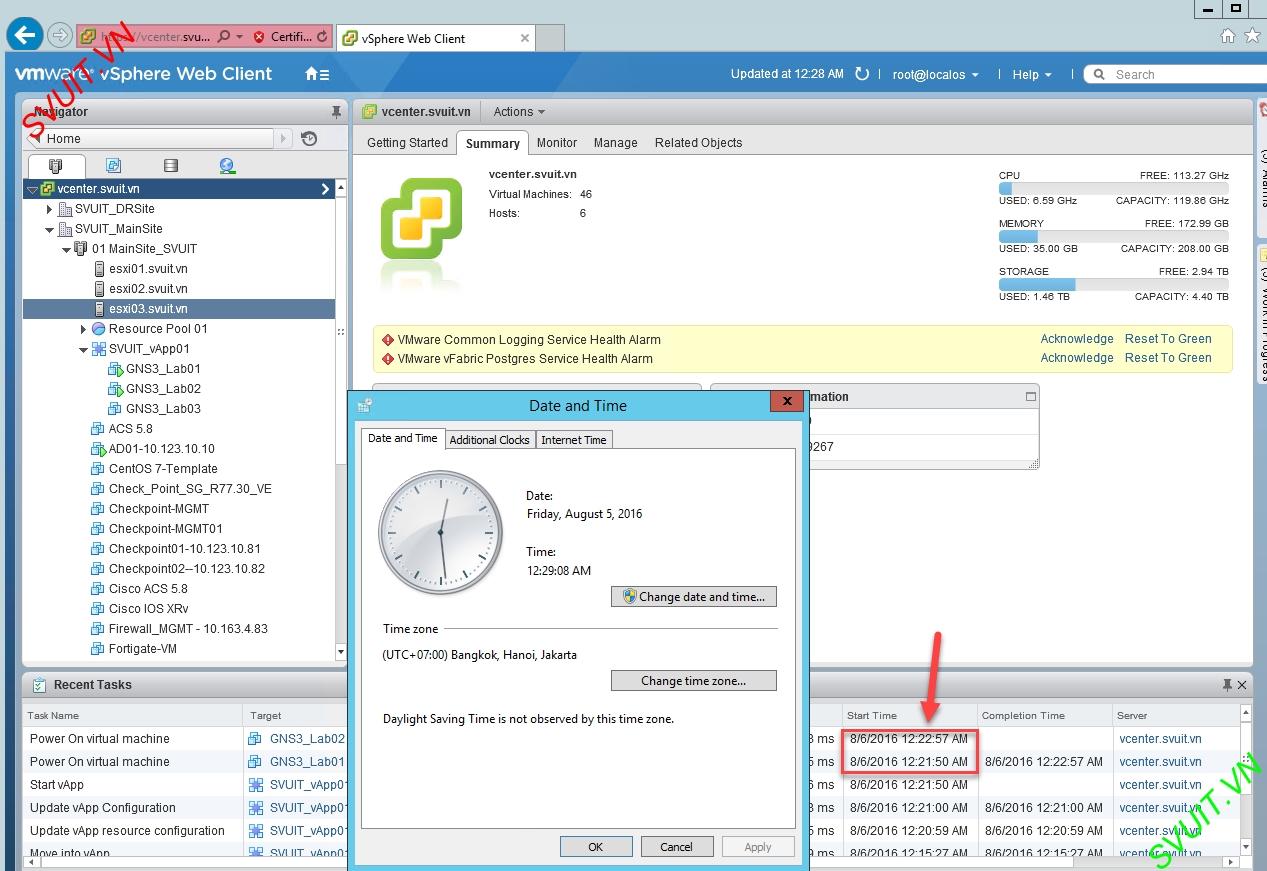Pin the Recent Tasks panel
This screenshot has height=871, width=1267.
[1227, 685]
